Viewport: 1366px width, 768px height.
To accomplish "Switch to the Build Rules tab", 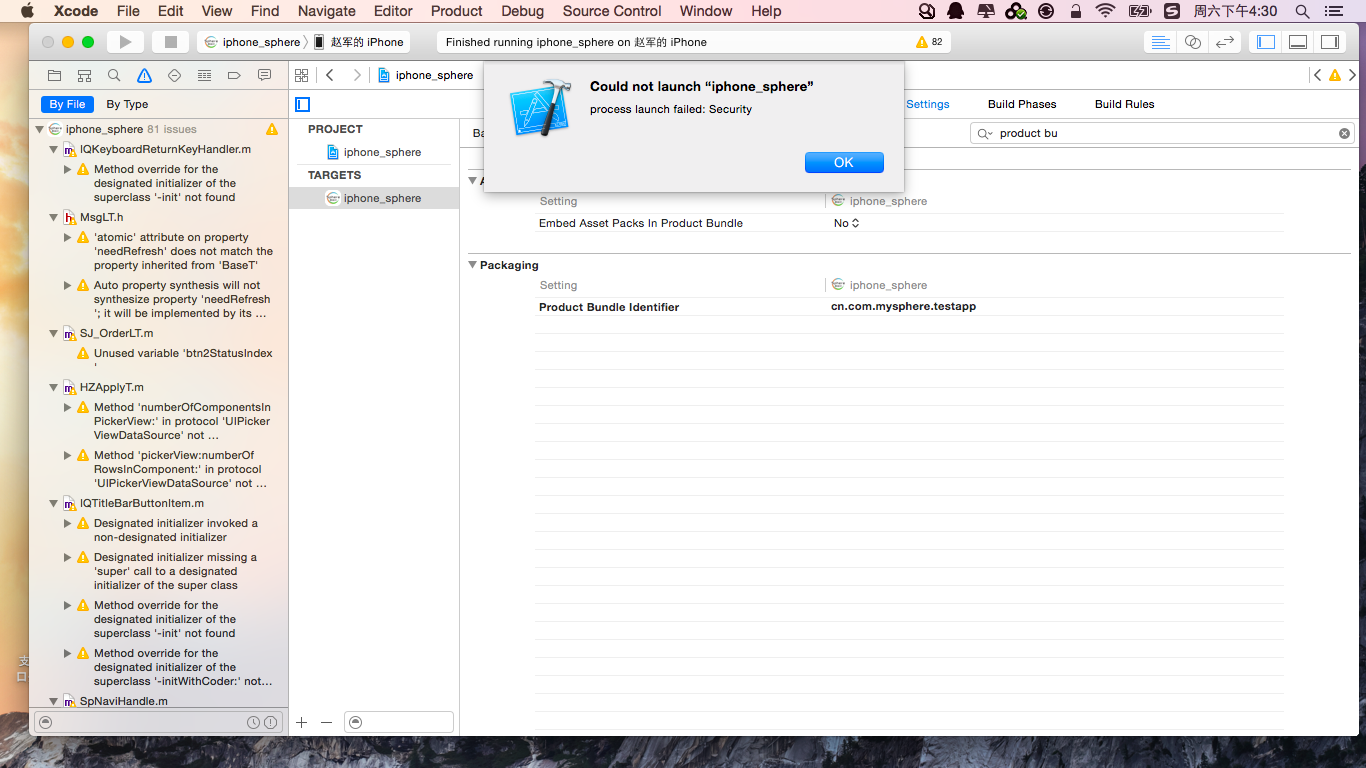I will click(1124, 104).
